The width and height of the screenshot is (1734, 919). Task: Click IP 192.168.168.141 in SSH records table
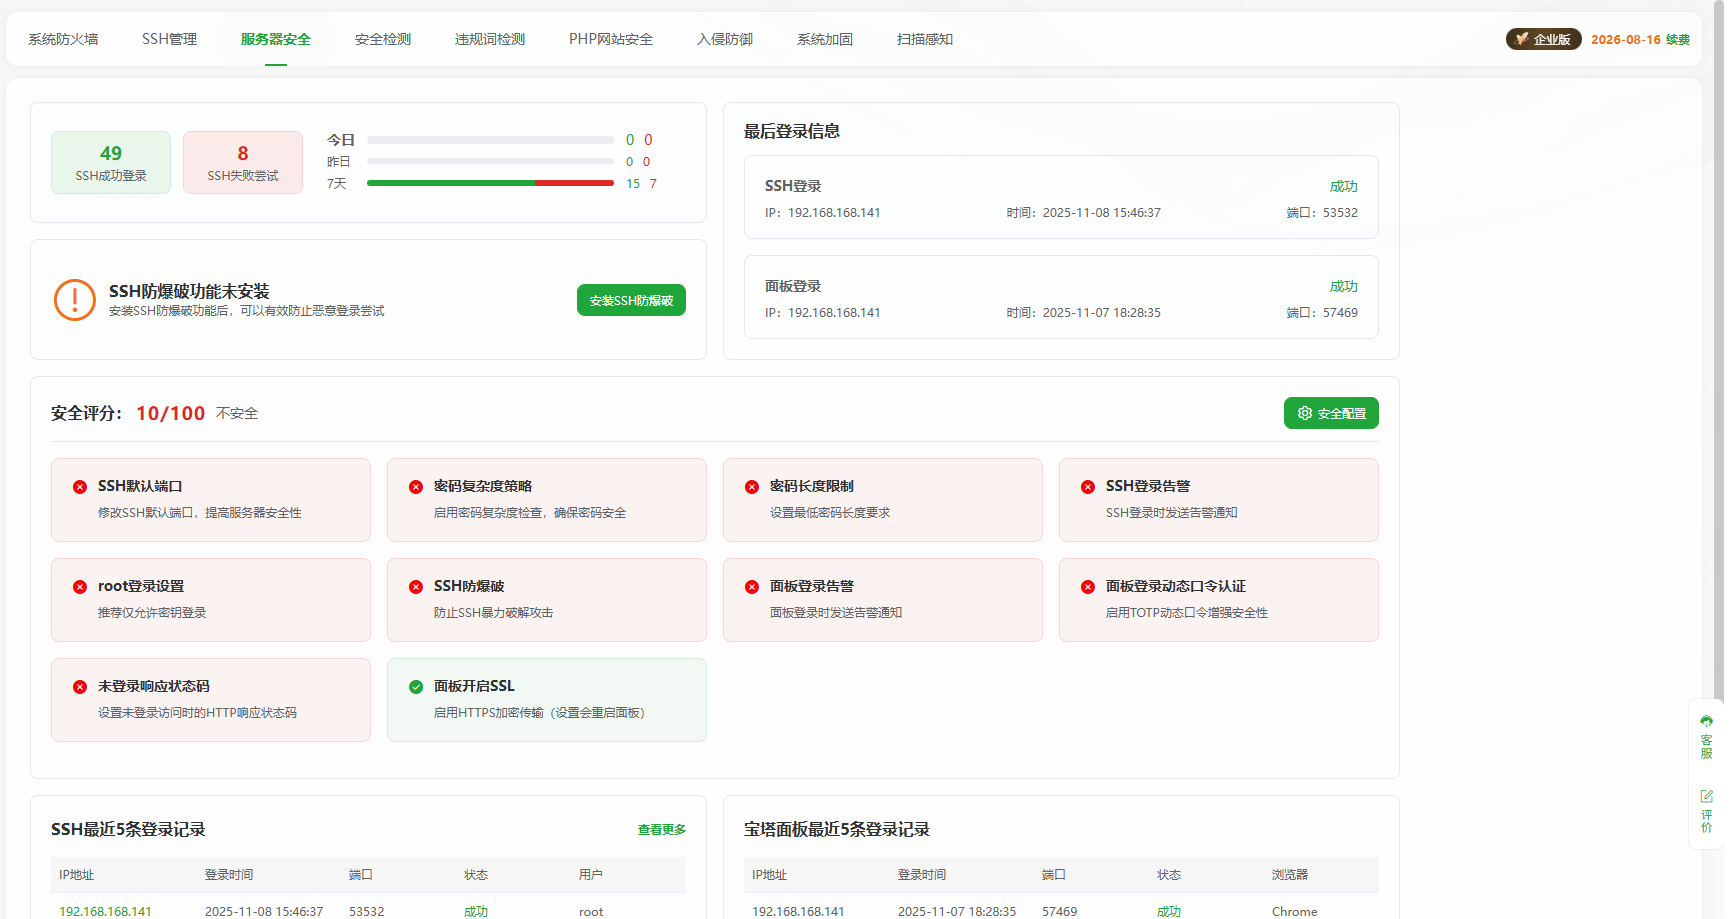pyautogui.click(x=105, y=911)
